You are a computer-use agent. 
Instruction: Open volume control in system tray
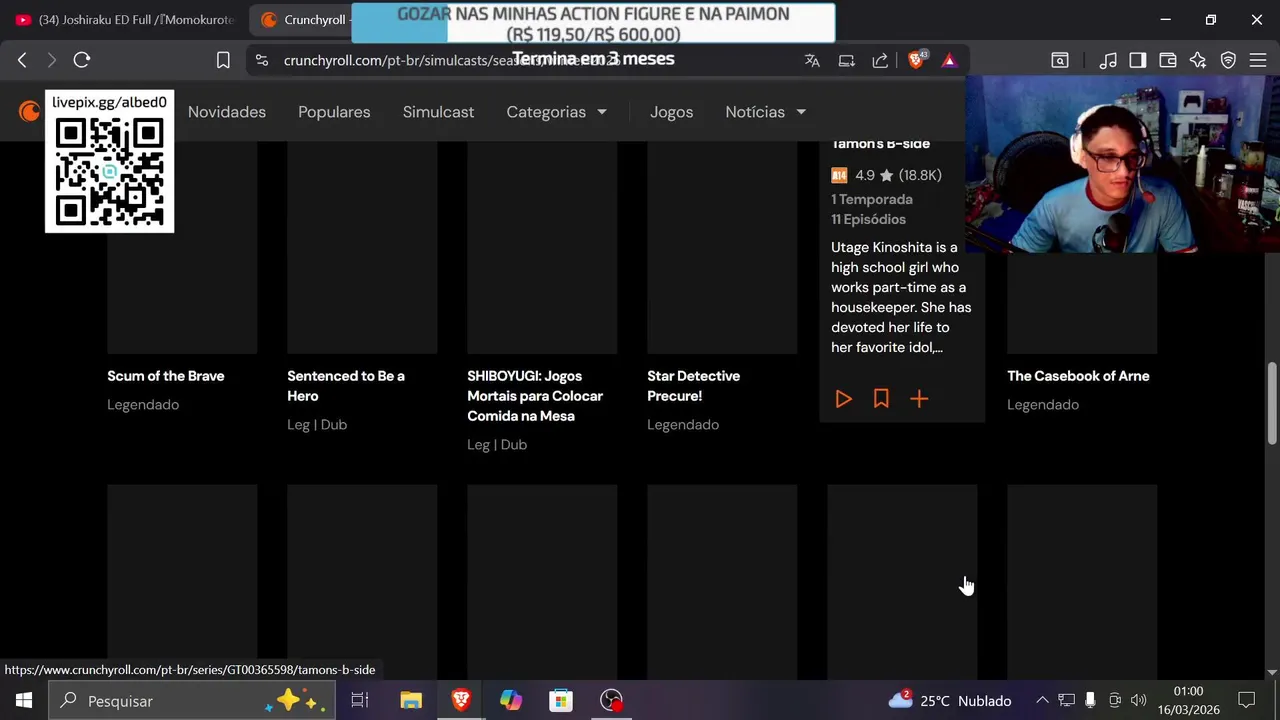tap(1138, 700)
